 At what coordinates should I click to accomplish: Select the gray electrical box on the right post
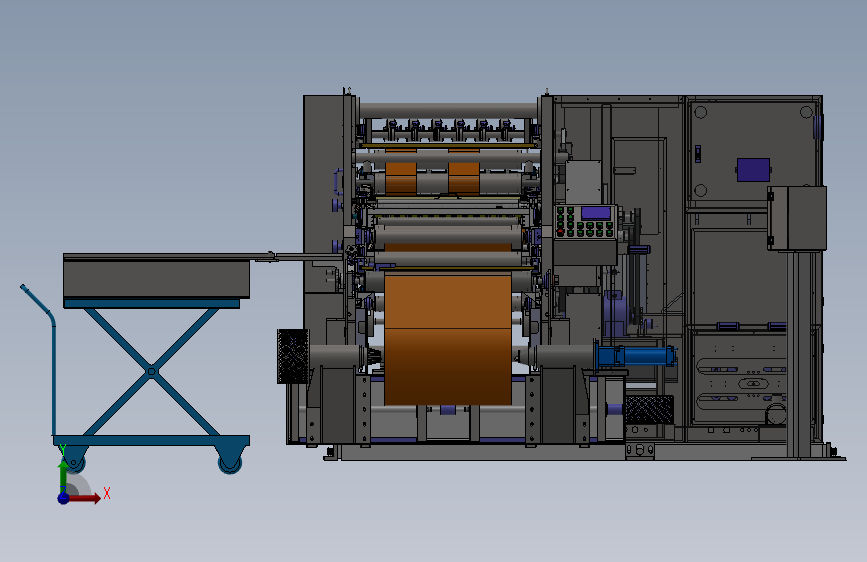coord(797,218)
